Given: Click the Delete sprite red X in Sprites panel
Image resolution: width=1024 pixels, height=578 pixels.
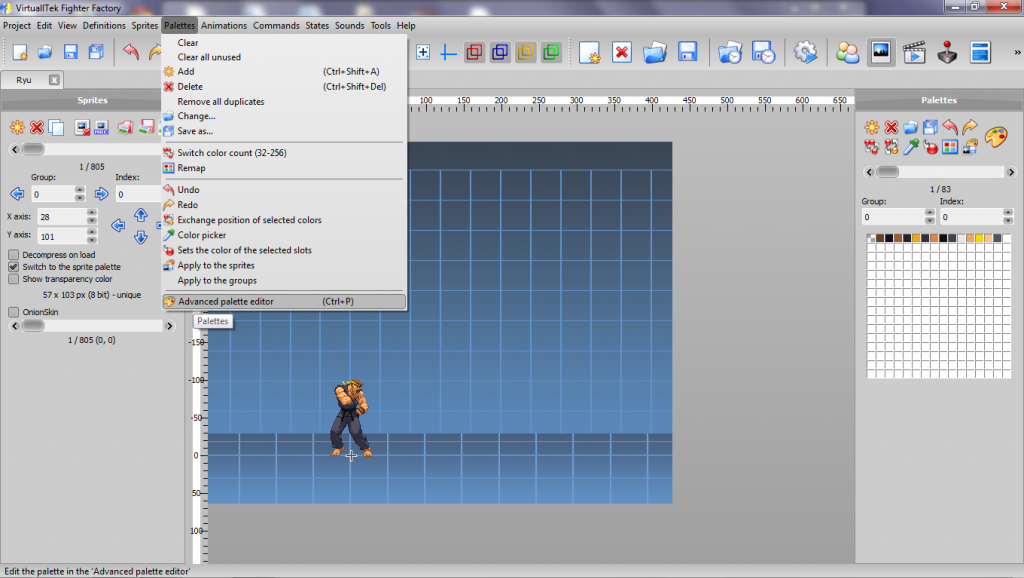Looking at the screenshot, I should click(37, 127).
